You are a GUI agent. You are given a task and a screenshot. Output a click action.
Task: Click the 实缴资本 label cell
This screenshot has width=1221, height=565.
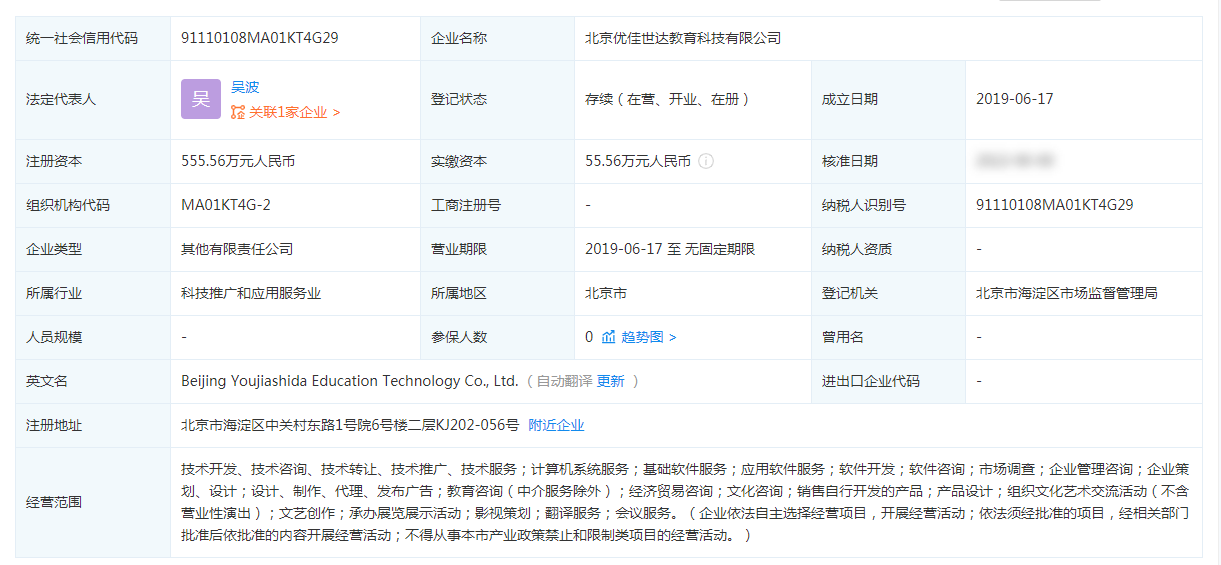[x=497, y=161]
